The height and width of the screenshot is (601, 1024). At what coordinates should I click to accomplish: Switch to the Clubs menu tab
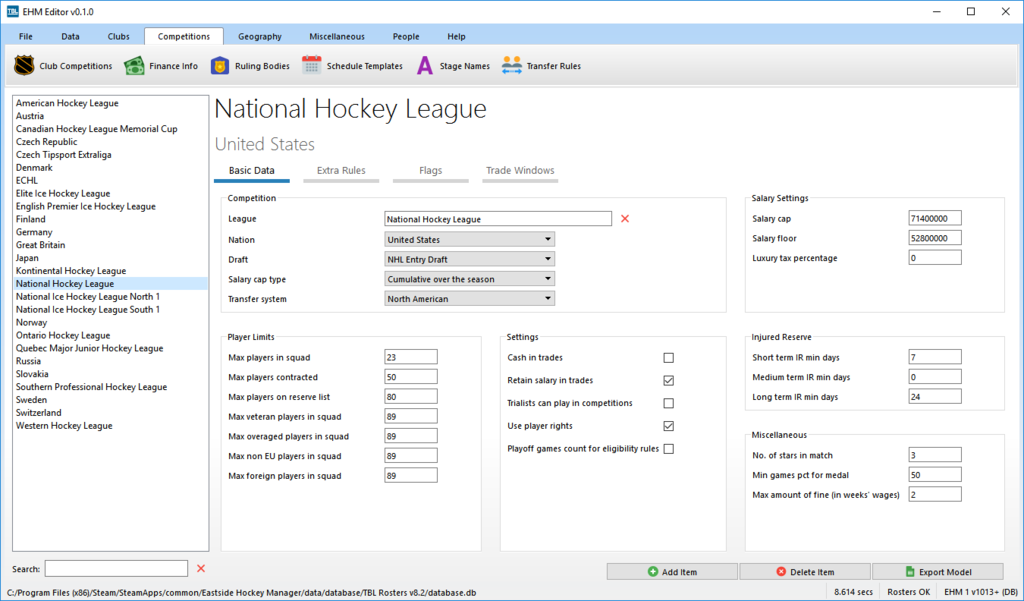click(x=118, y=37)
